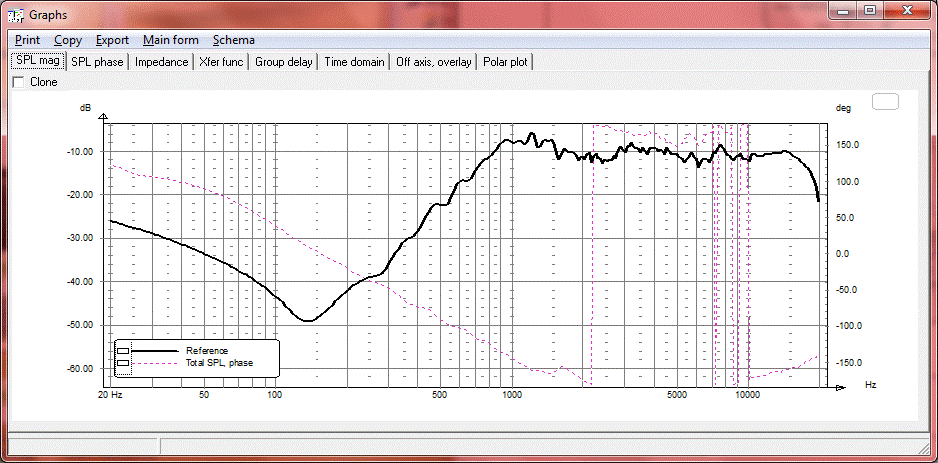Toggle the Total SPL, phase legend checkbox

pos(123,363)
